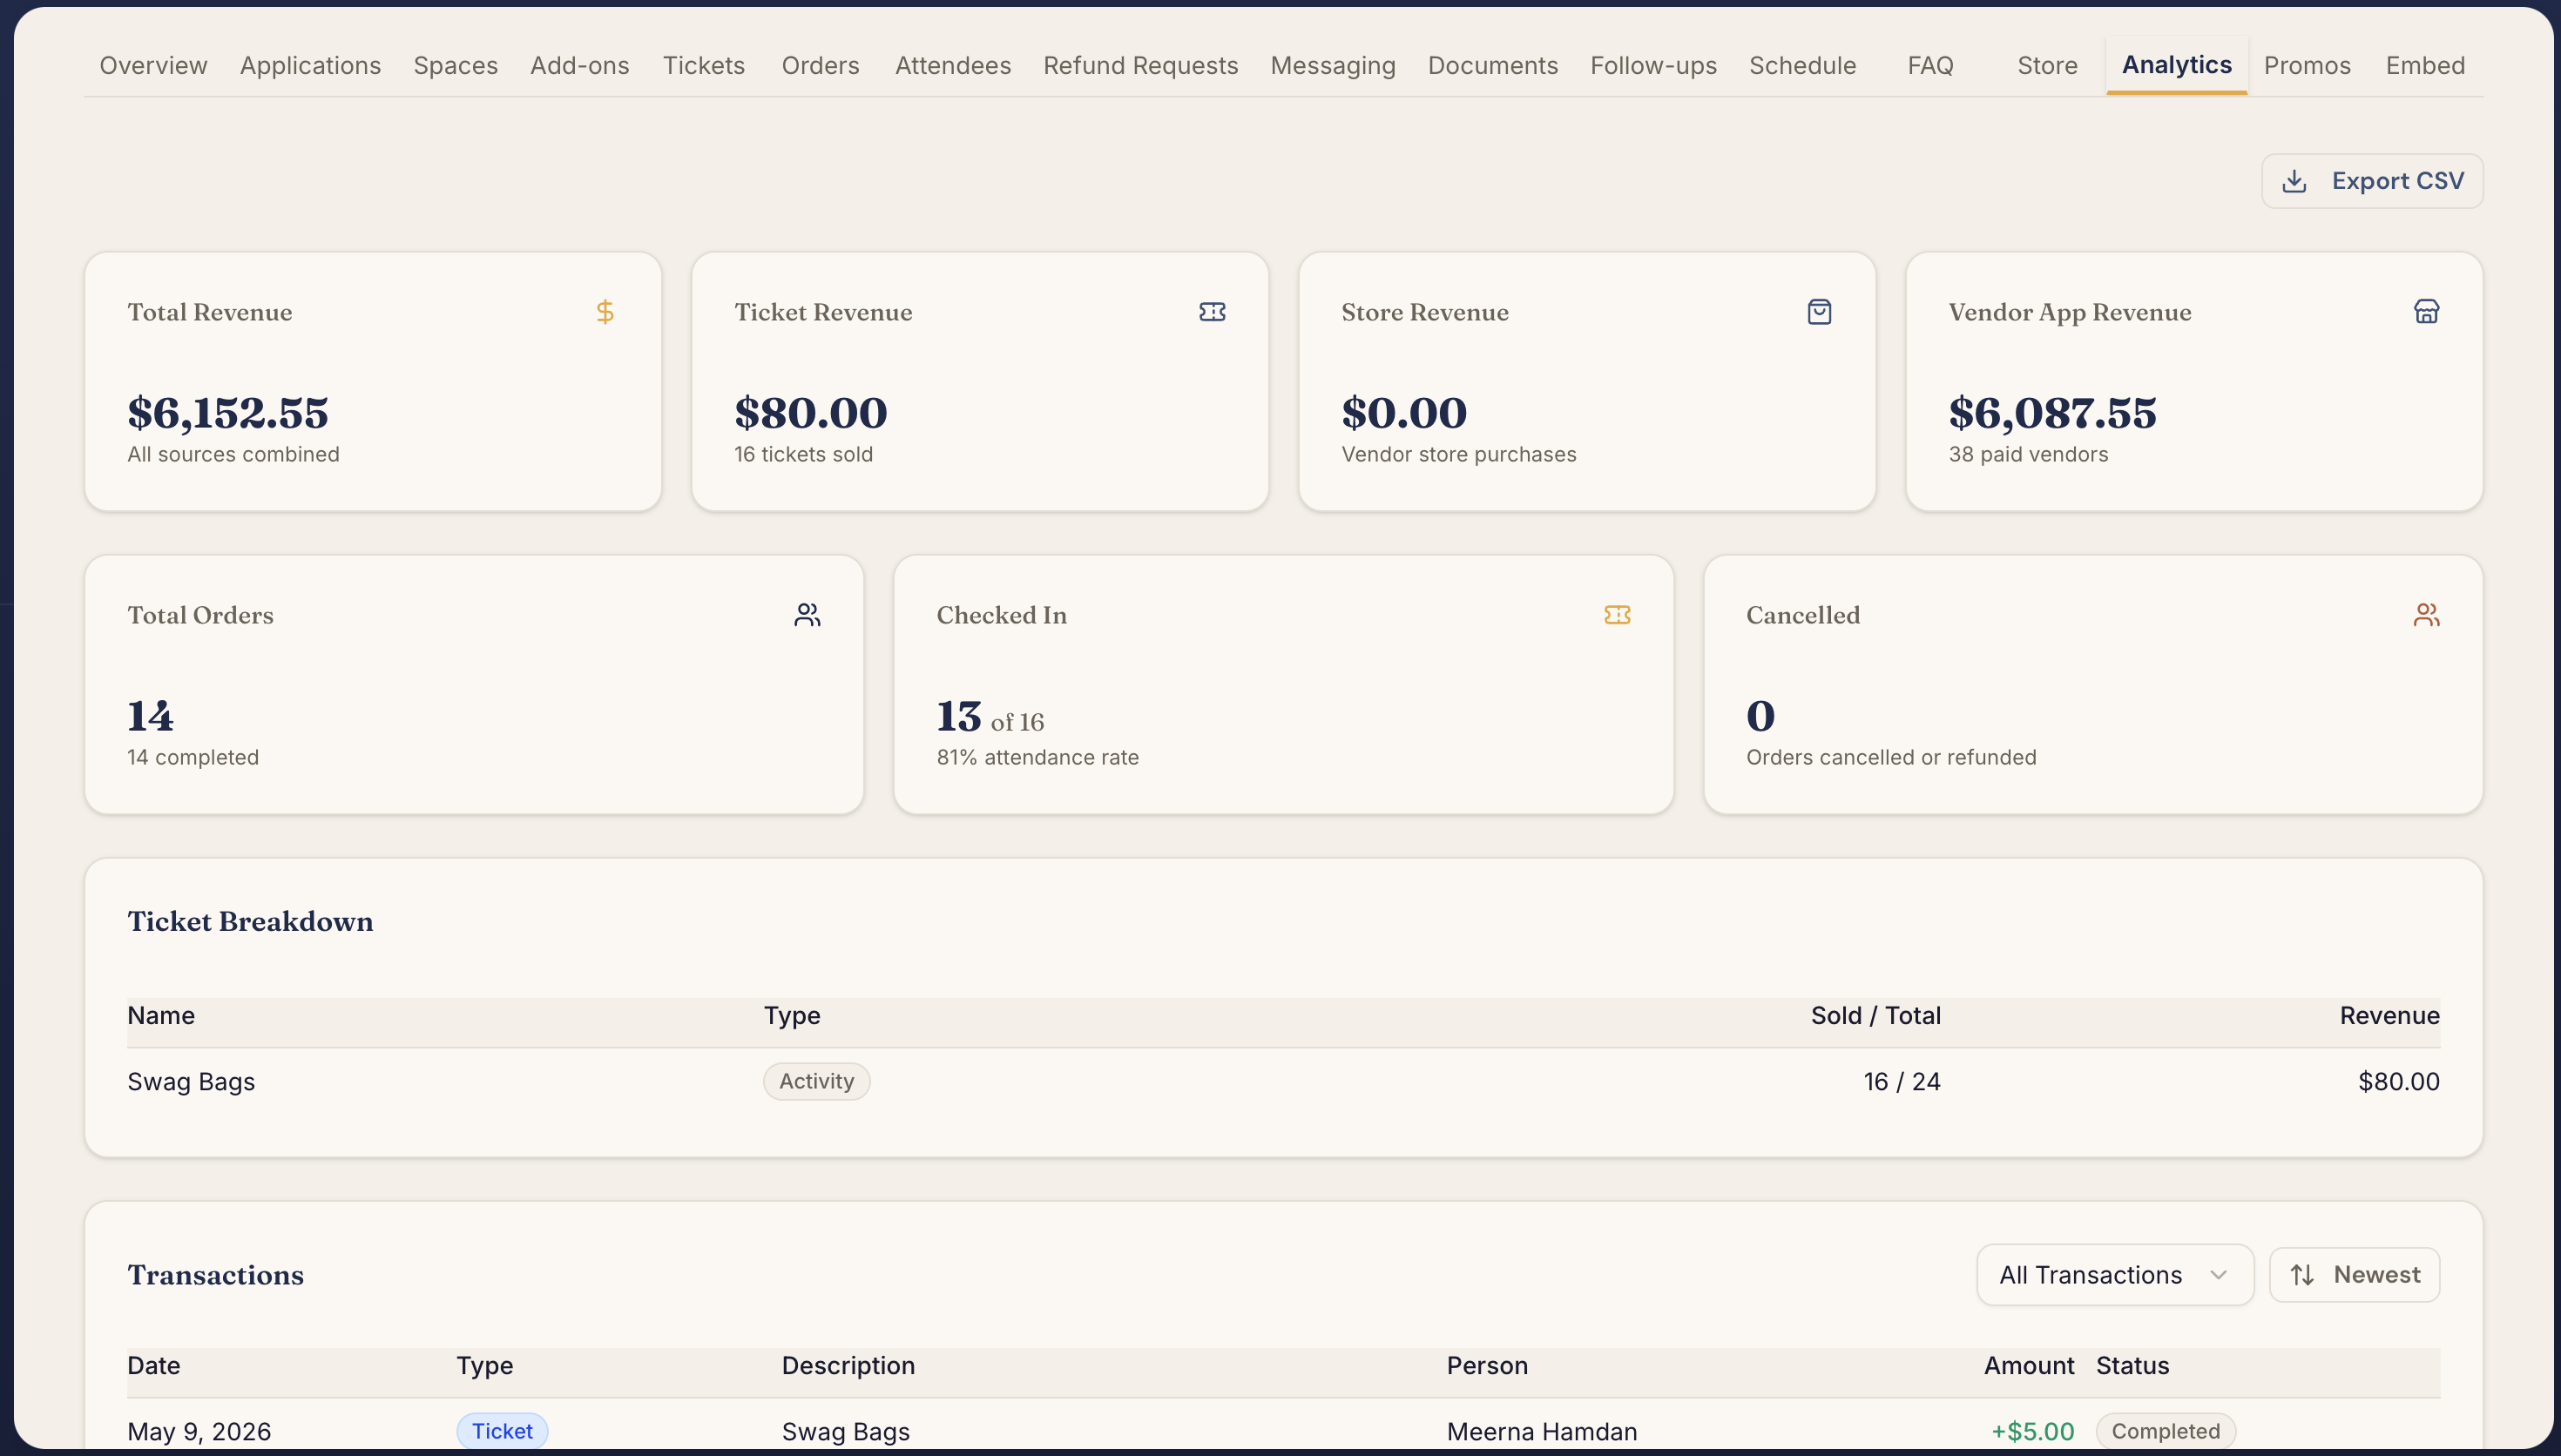Click the '38 paid vendors' text
The height and width of the screenshot is (1456, 2561).
coord(2028,455)
